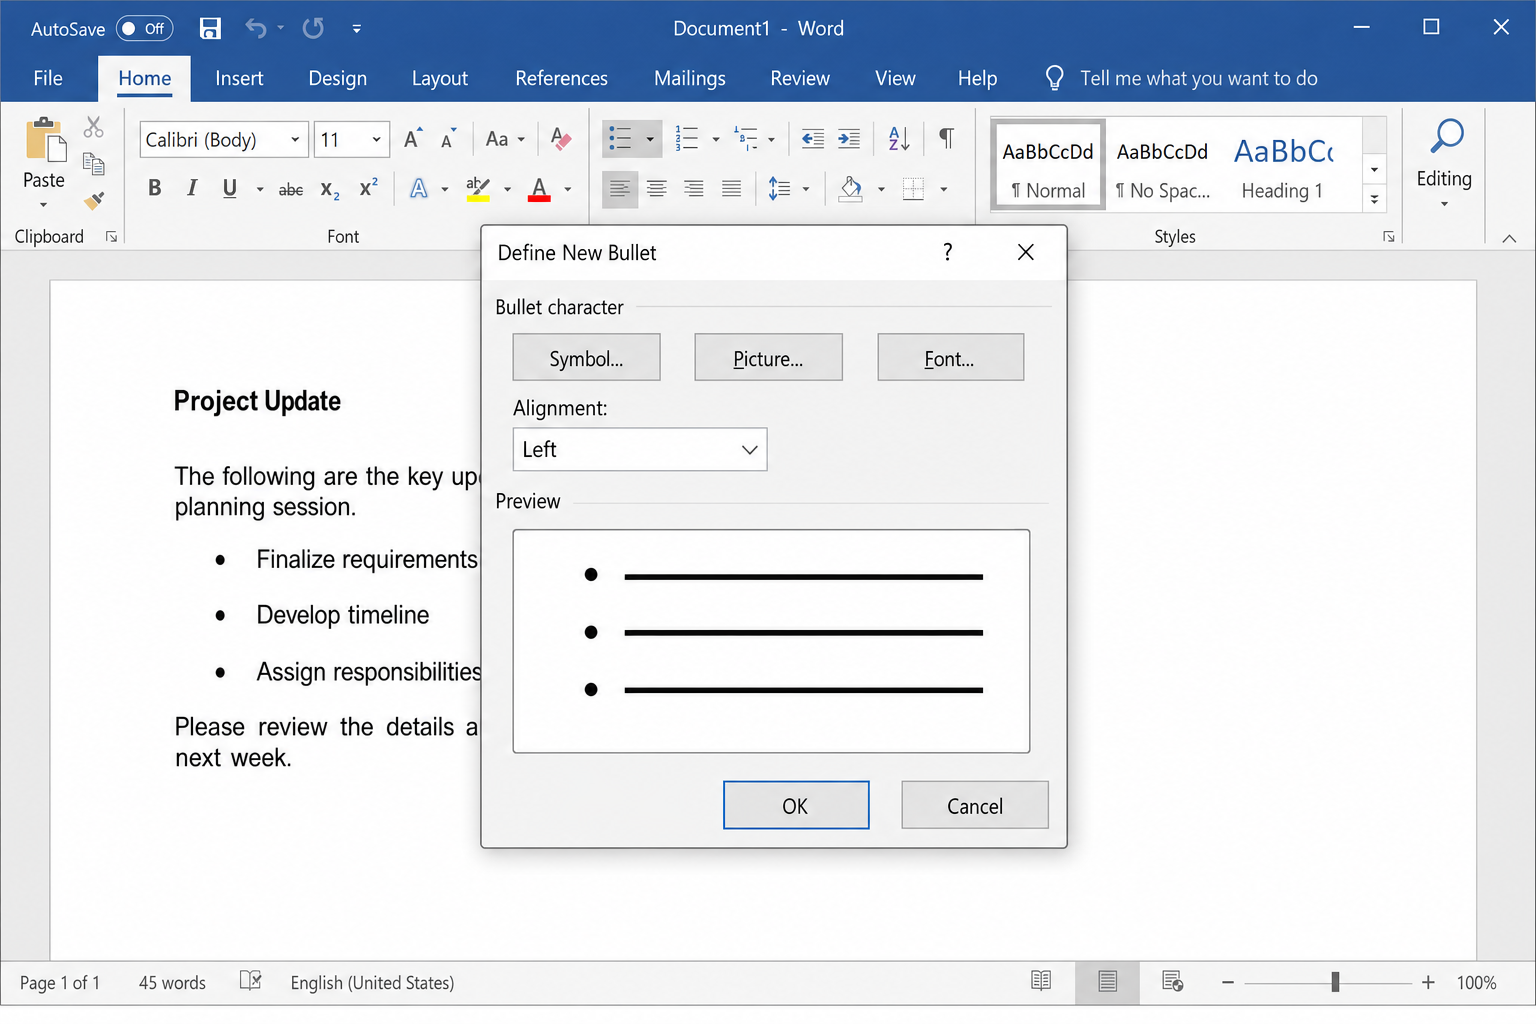Open the File tab
Image resolution: width=1536 pixels, height=1024 pixels.
pyautogui.click(x=48, y=78)
